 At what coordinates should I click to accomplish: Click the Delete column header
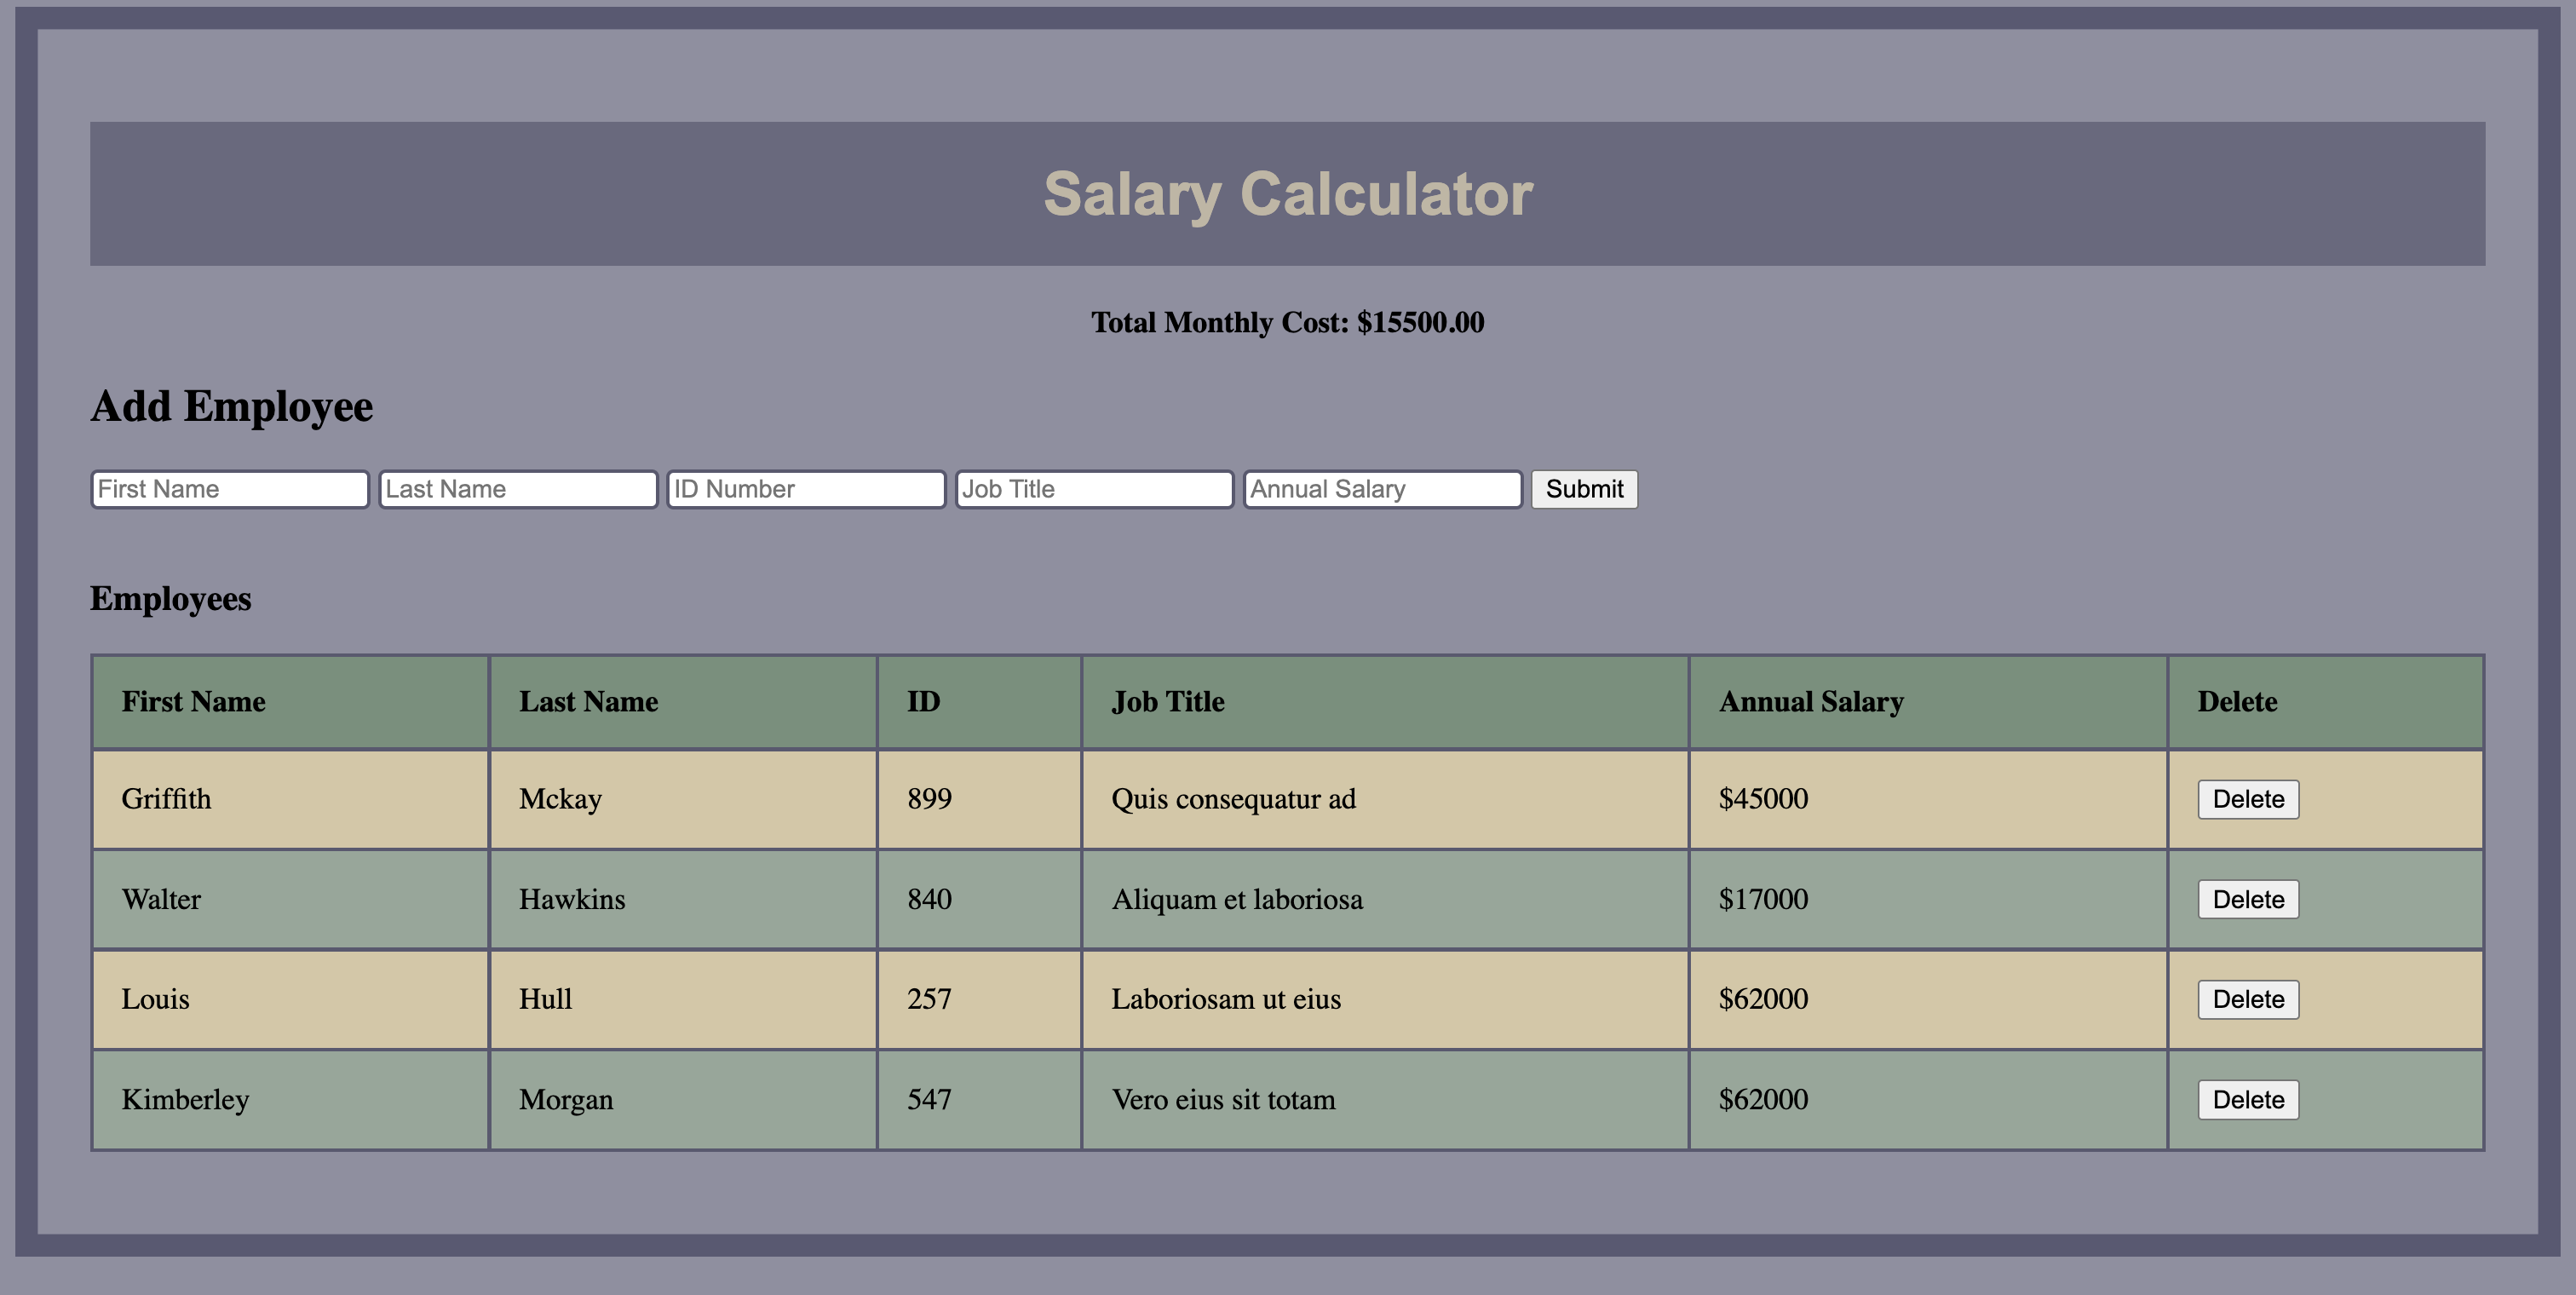(x=2237, y=701)
